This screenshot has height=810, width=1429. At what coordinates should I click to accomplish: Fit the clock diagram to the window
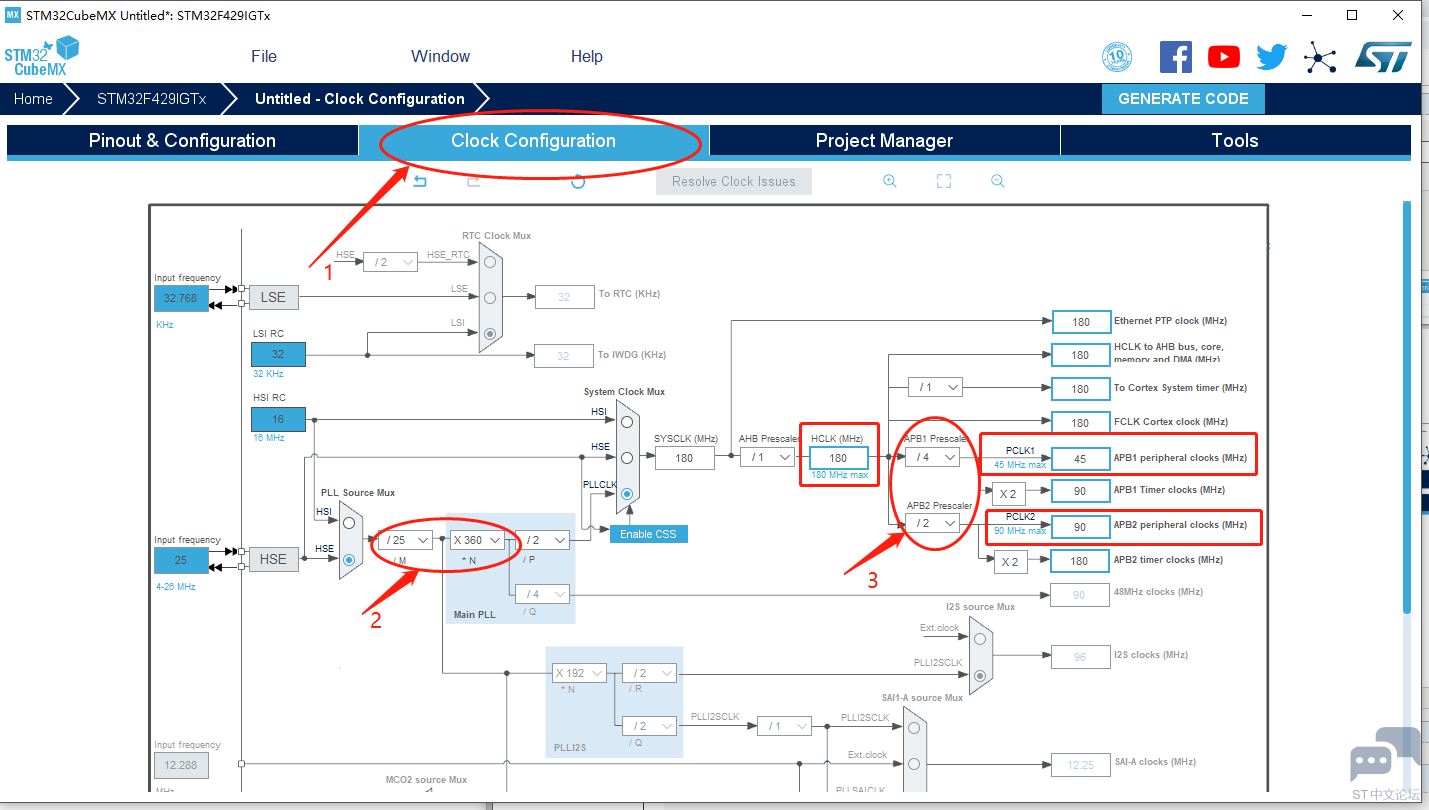tap(943, 181)
